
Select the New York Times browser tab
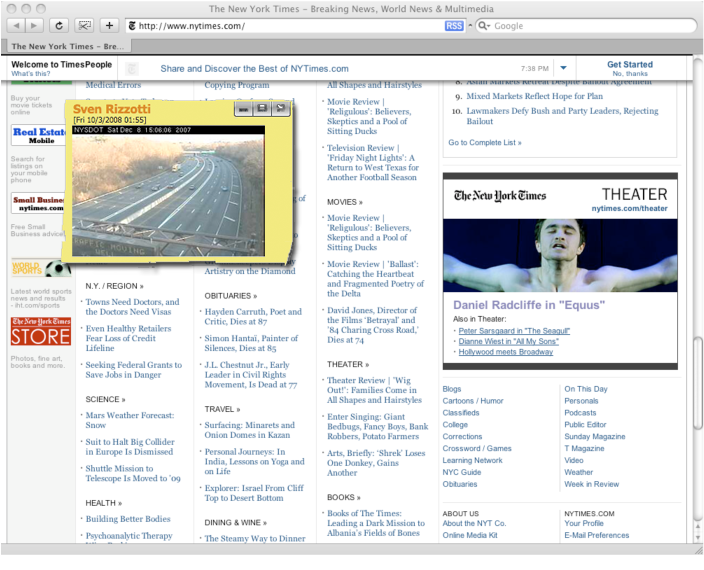click(68, 46)
